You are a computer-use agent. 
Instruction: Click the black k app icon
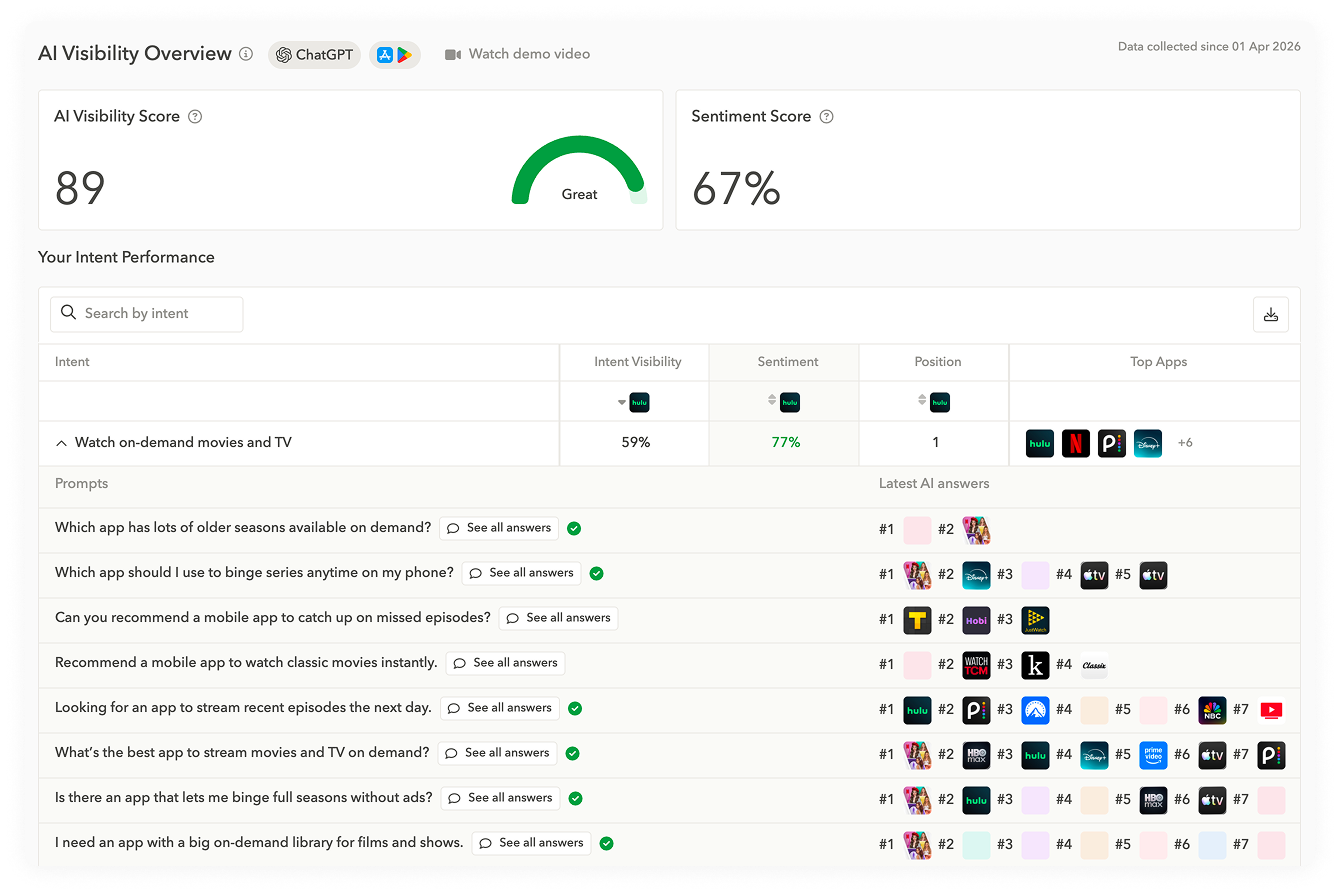pyautogui.click(x=1035, y=665)
